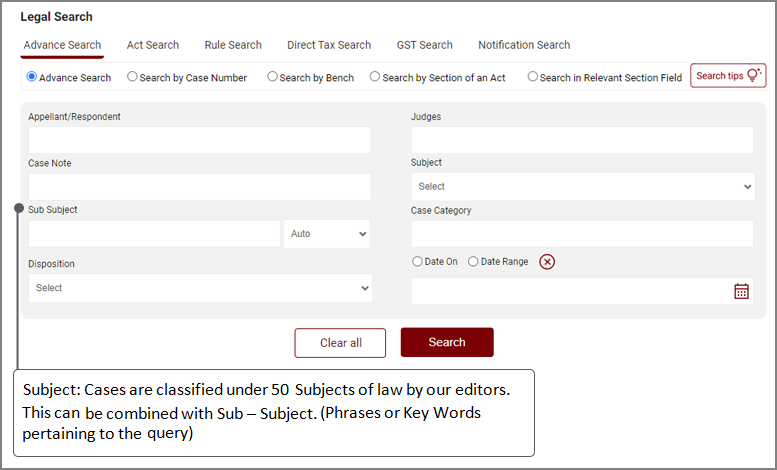Select Search in Relevant Section Field option
Screen dimensions: 777x470
(533, 77)
